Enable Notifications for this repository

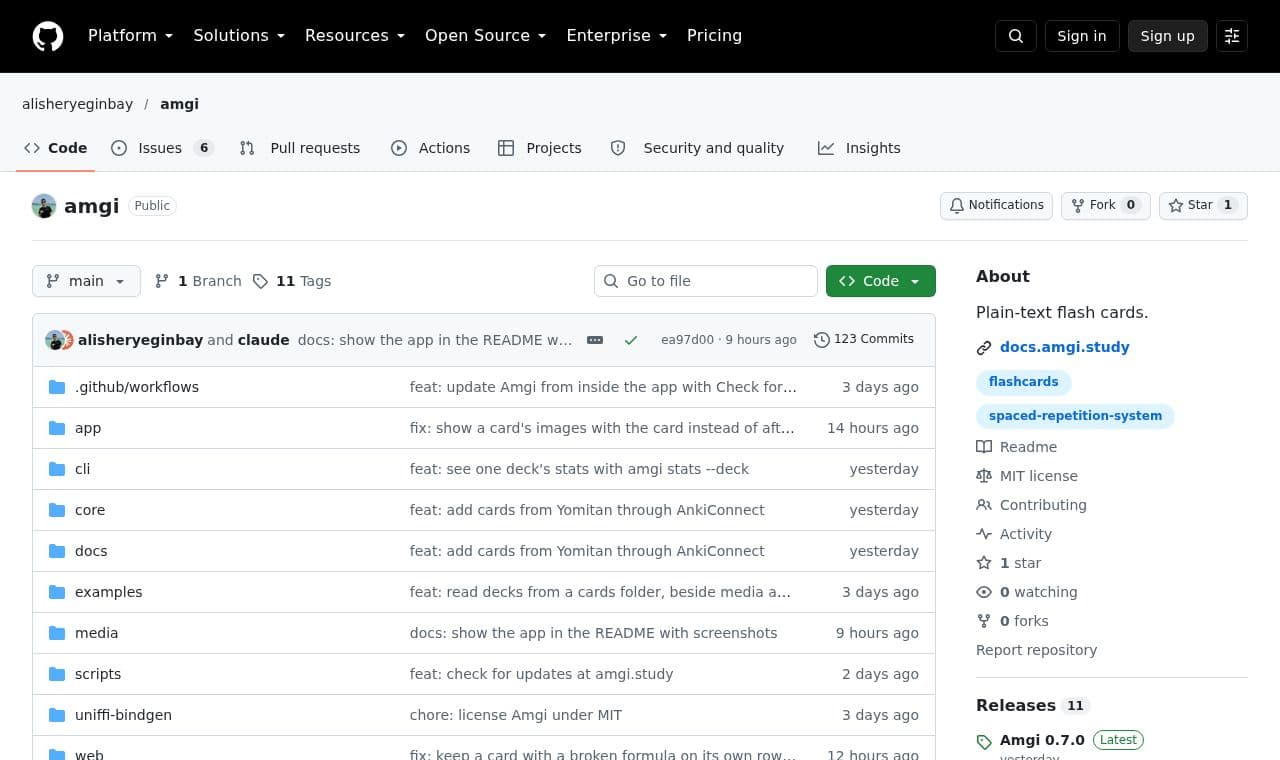(x=996, y=205)
